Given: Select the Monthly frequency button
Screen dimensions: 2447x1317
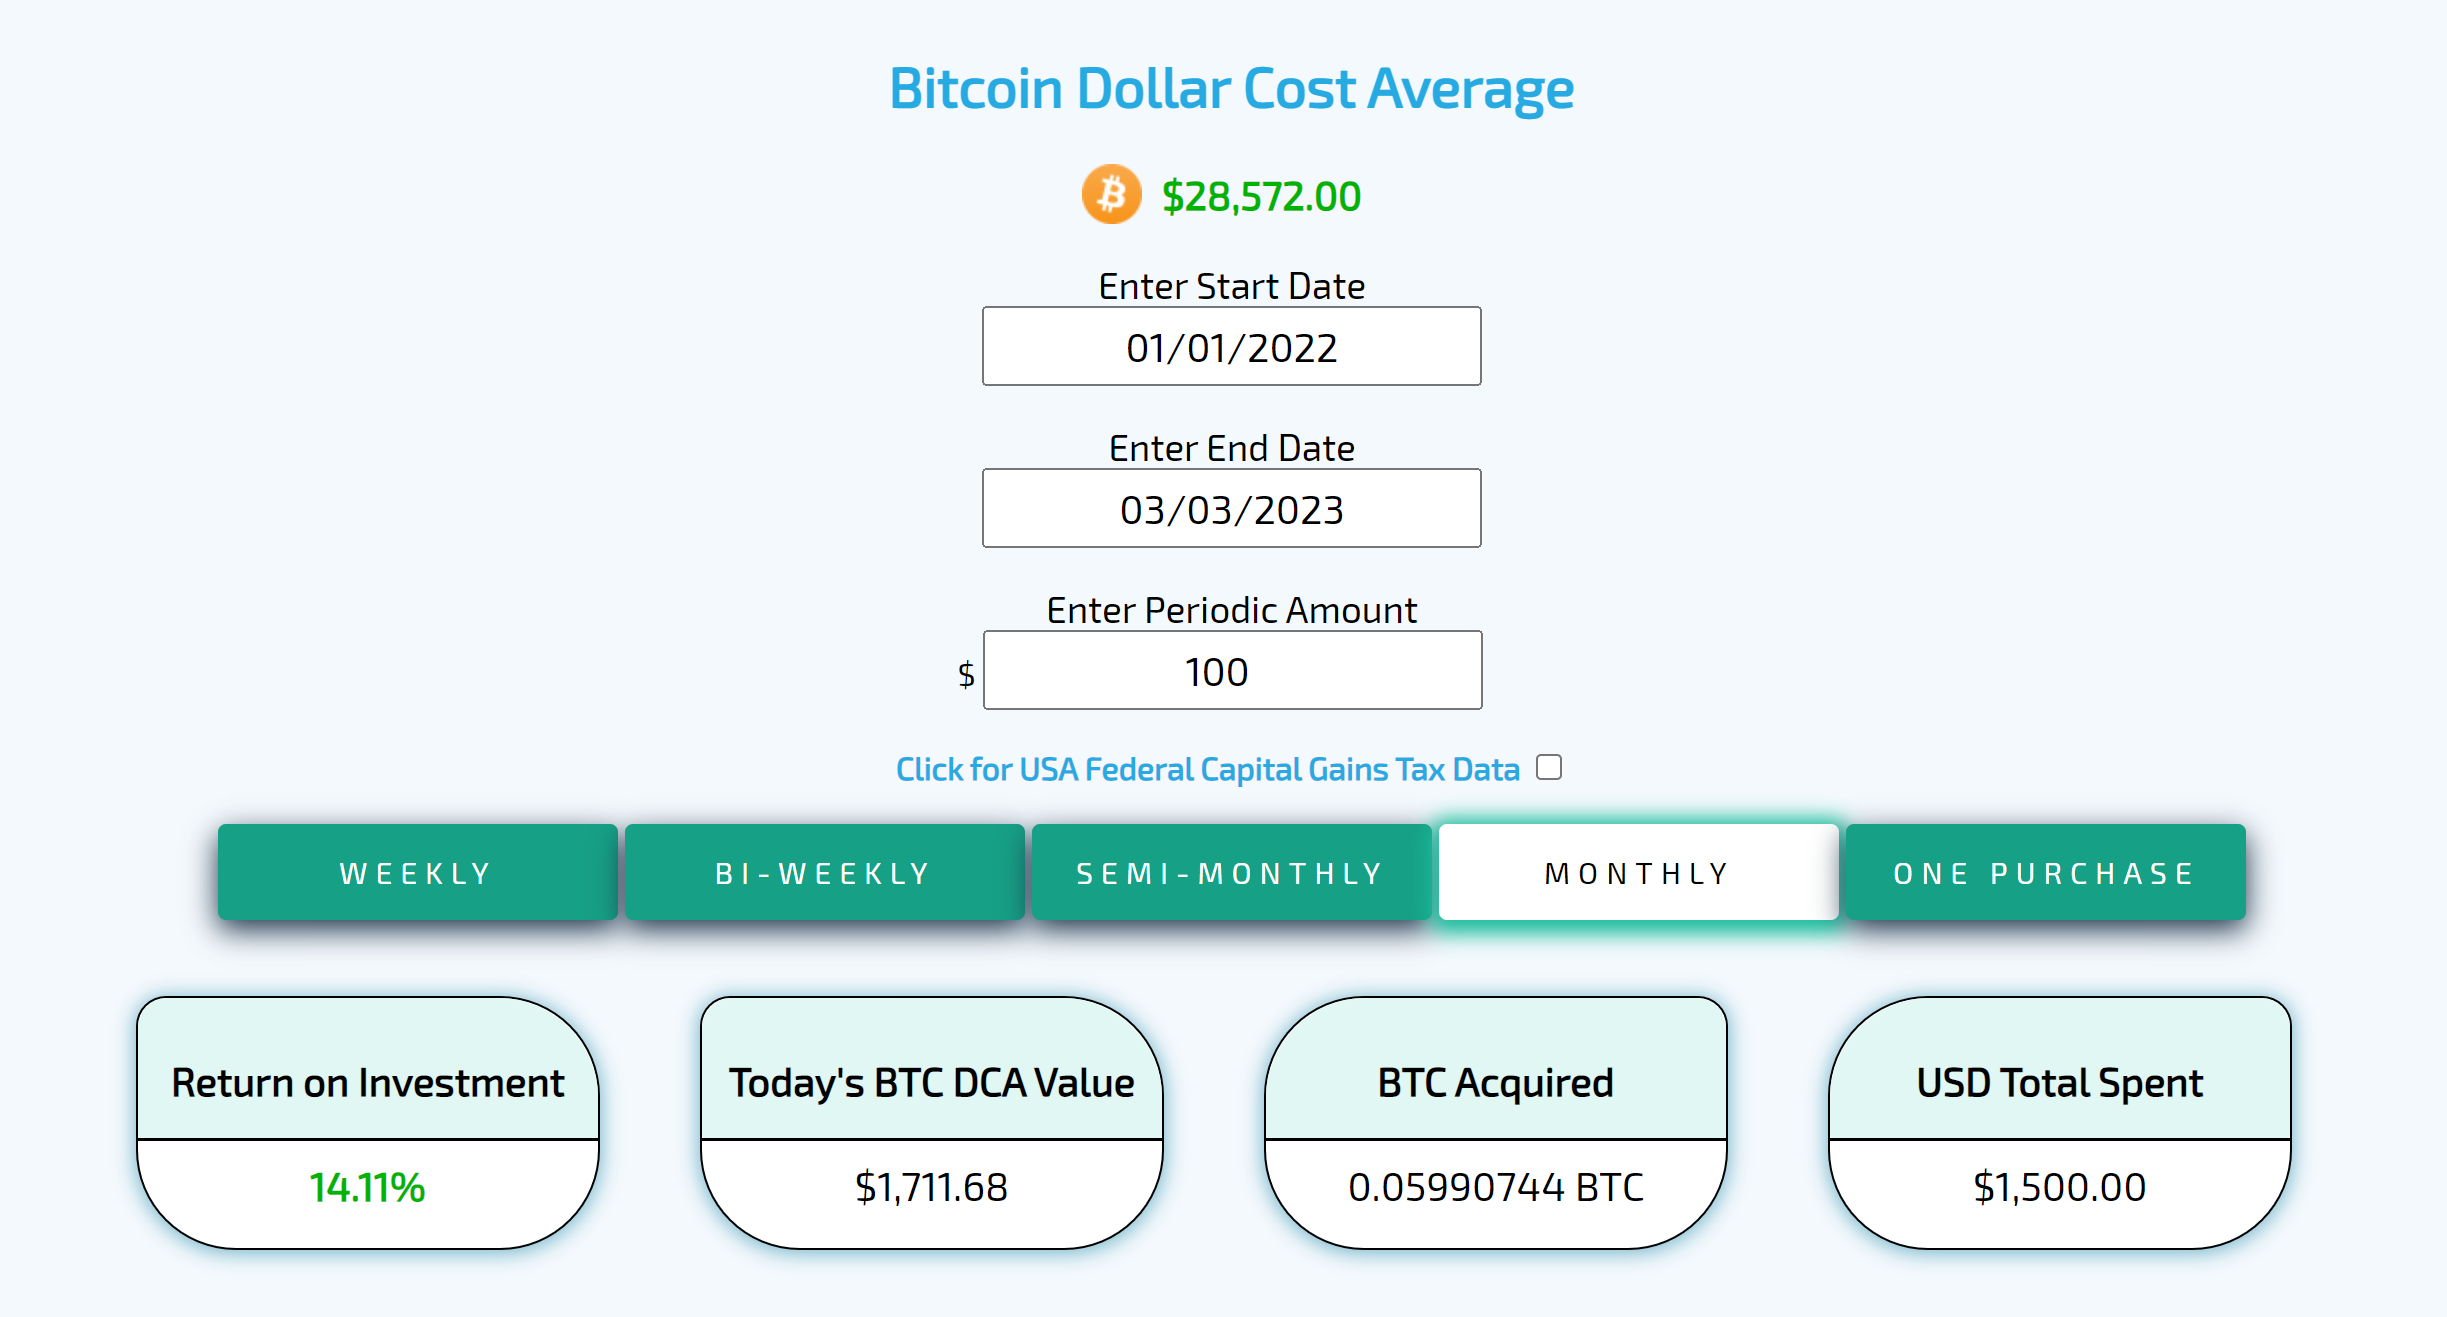Looking at the screenshot, I should [x=1638, y=873].
